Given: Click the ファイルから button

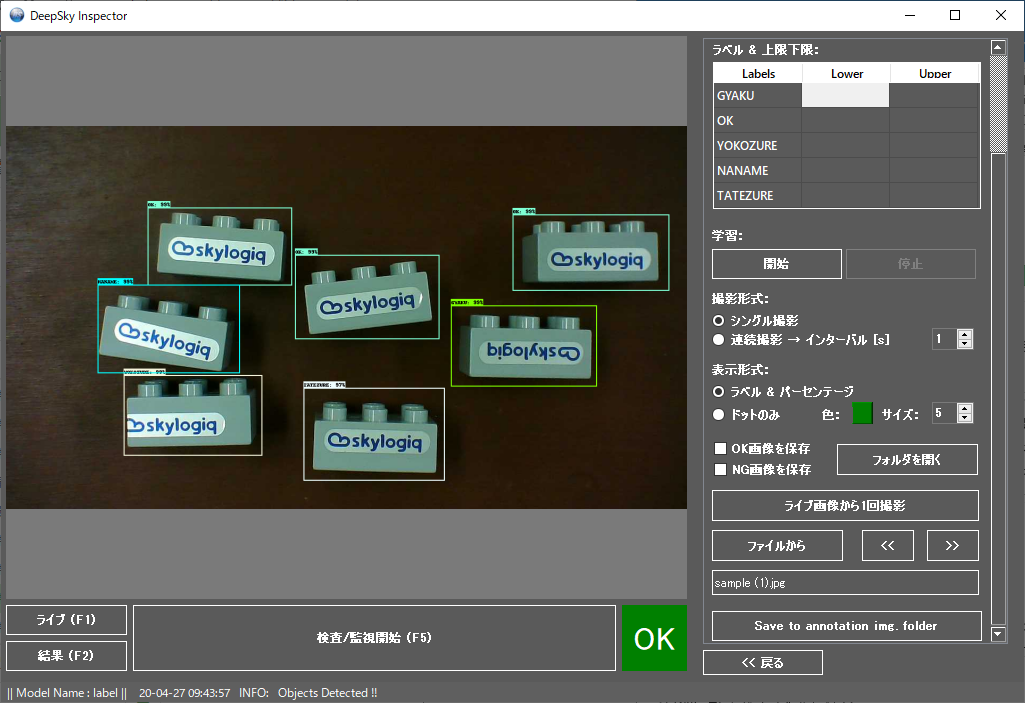Looking at the screenshot, I should point(777,545).
